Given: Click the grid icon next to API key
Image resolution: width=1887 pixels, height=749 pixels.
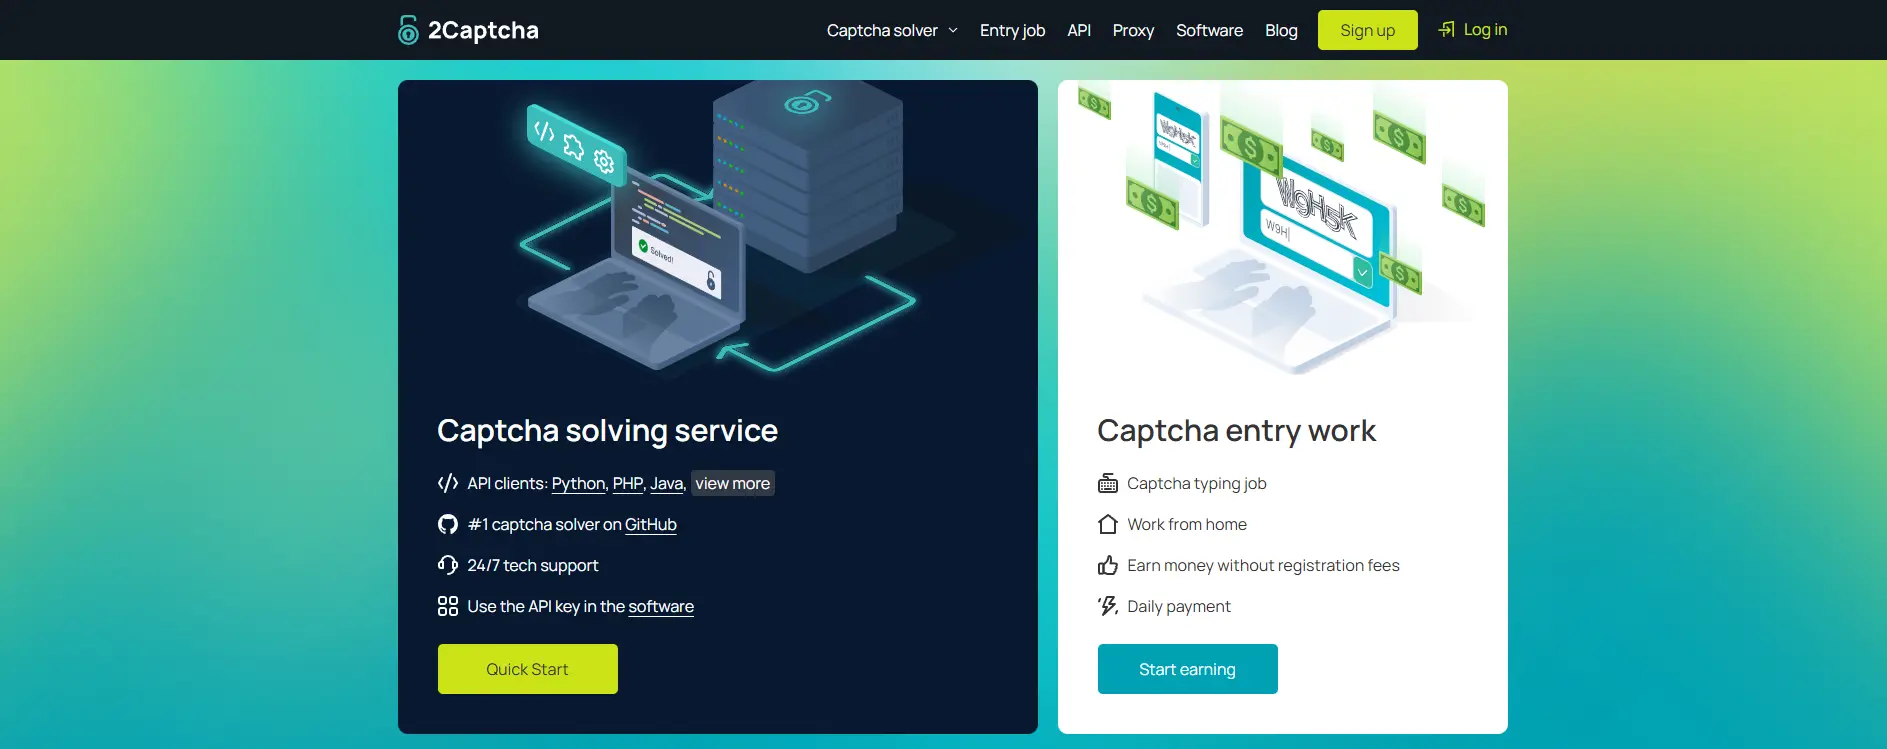Looking at the screenshot, I should coord(448,607).
